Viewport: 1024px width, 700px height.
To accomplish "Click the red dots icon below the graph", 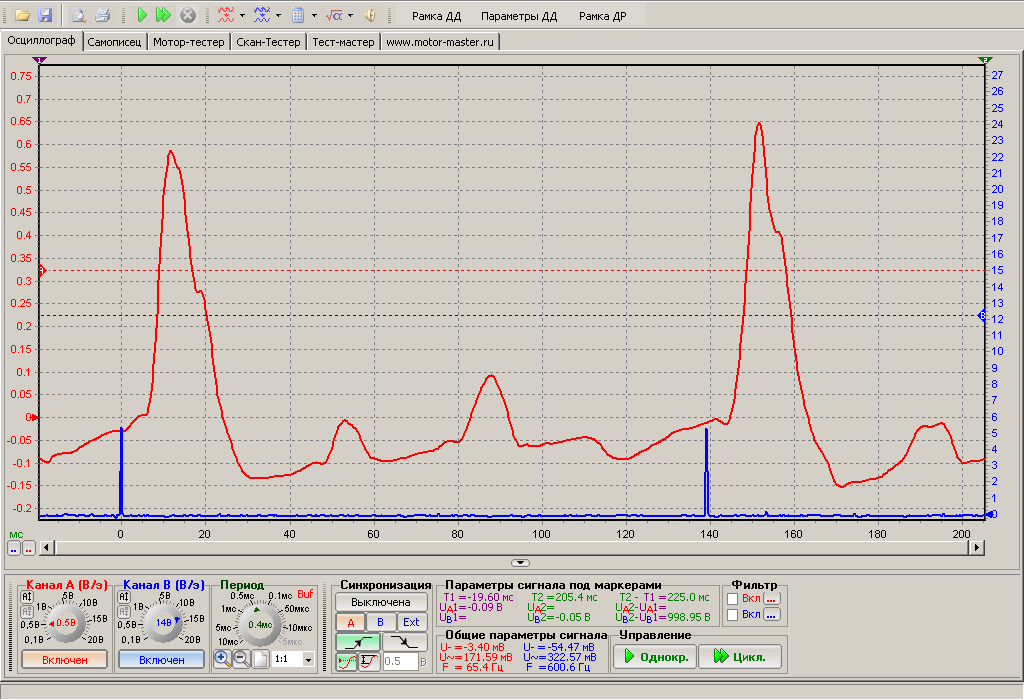I will tap(29, 549).
